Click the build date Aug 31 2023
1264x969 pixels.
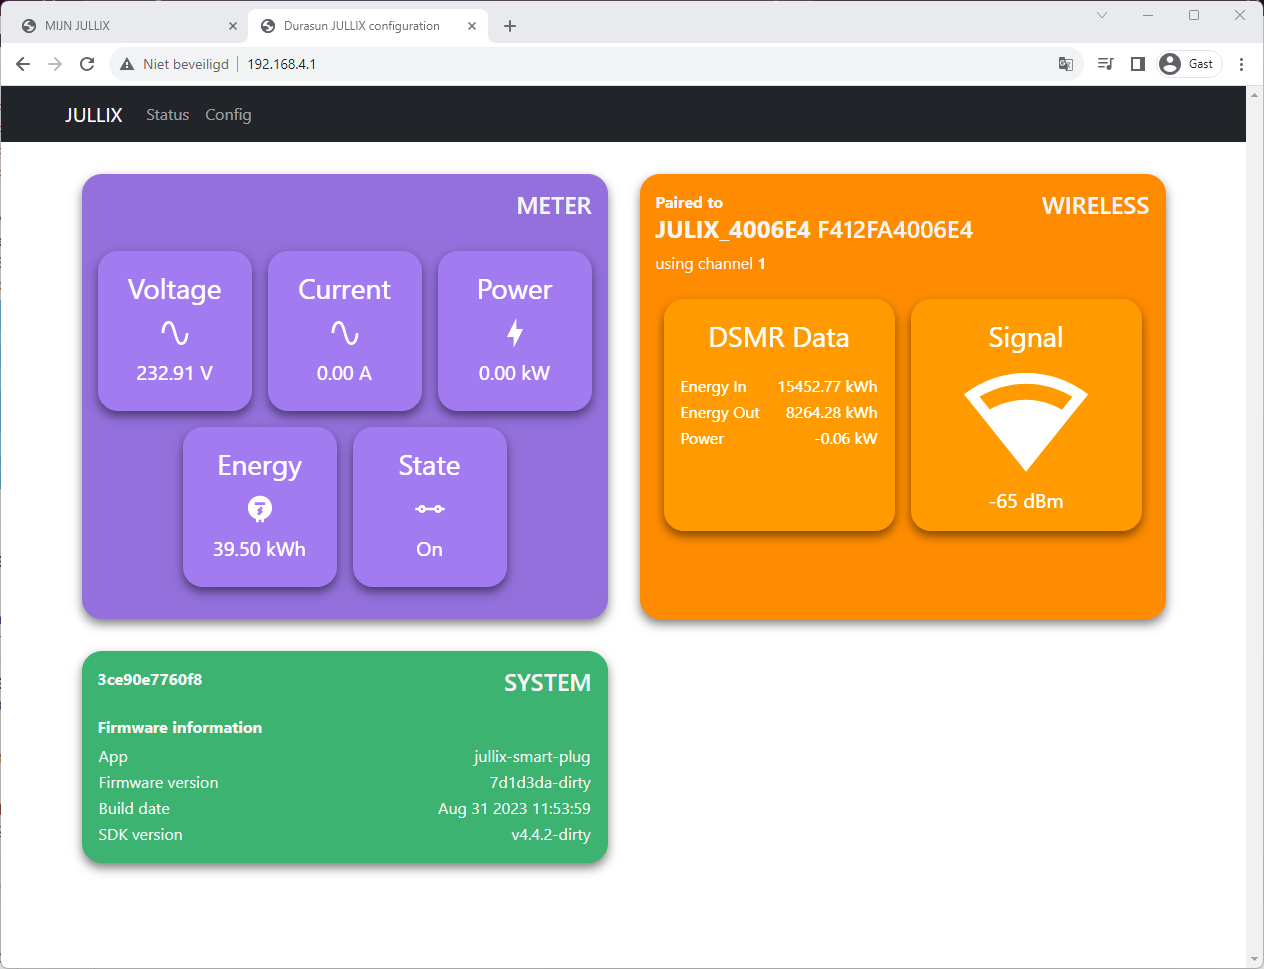click(514, 809)
